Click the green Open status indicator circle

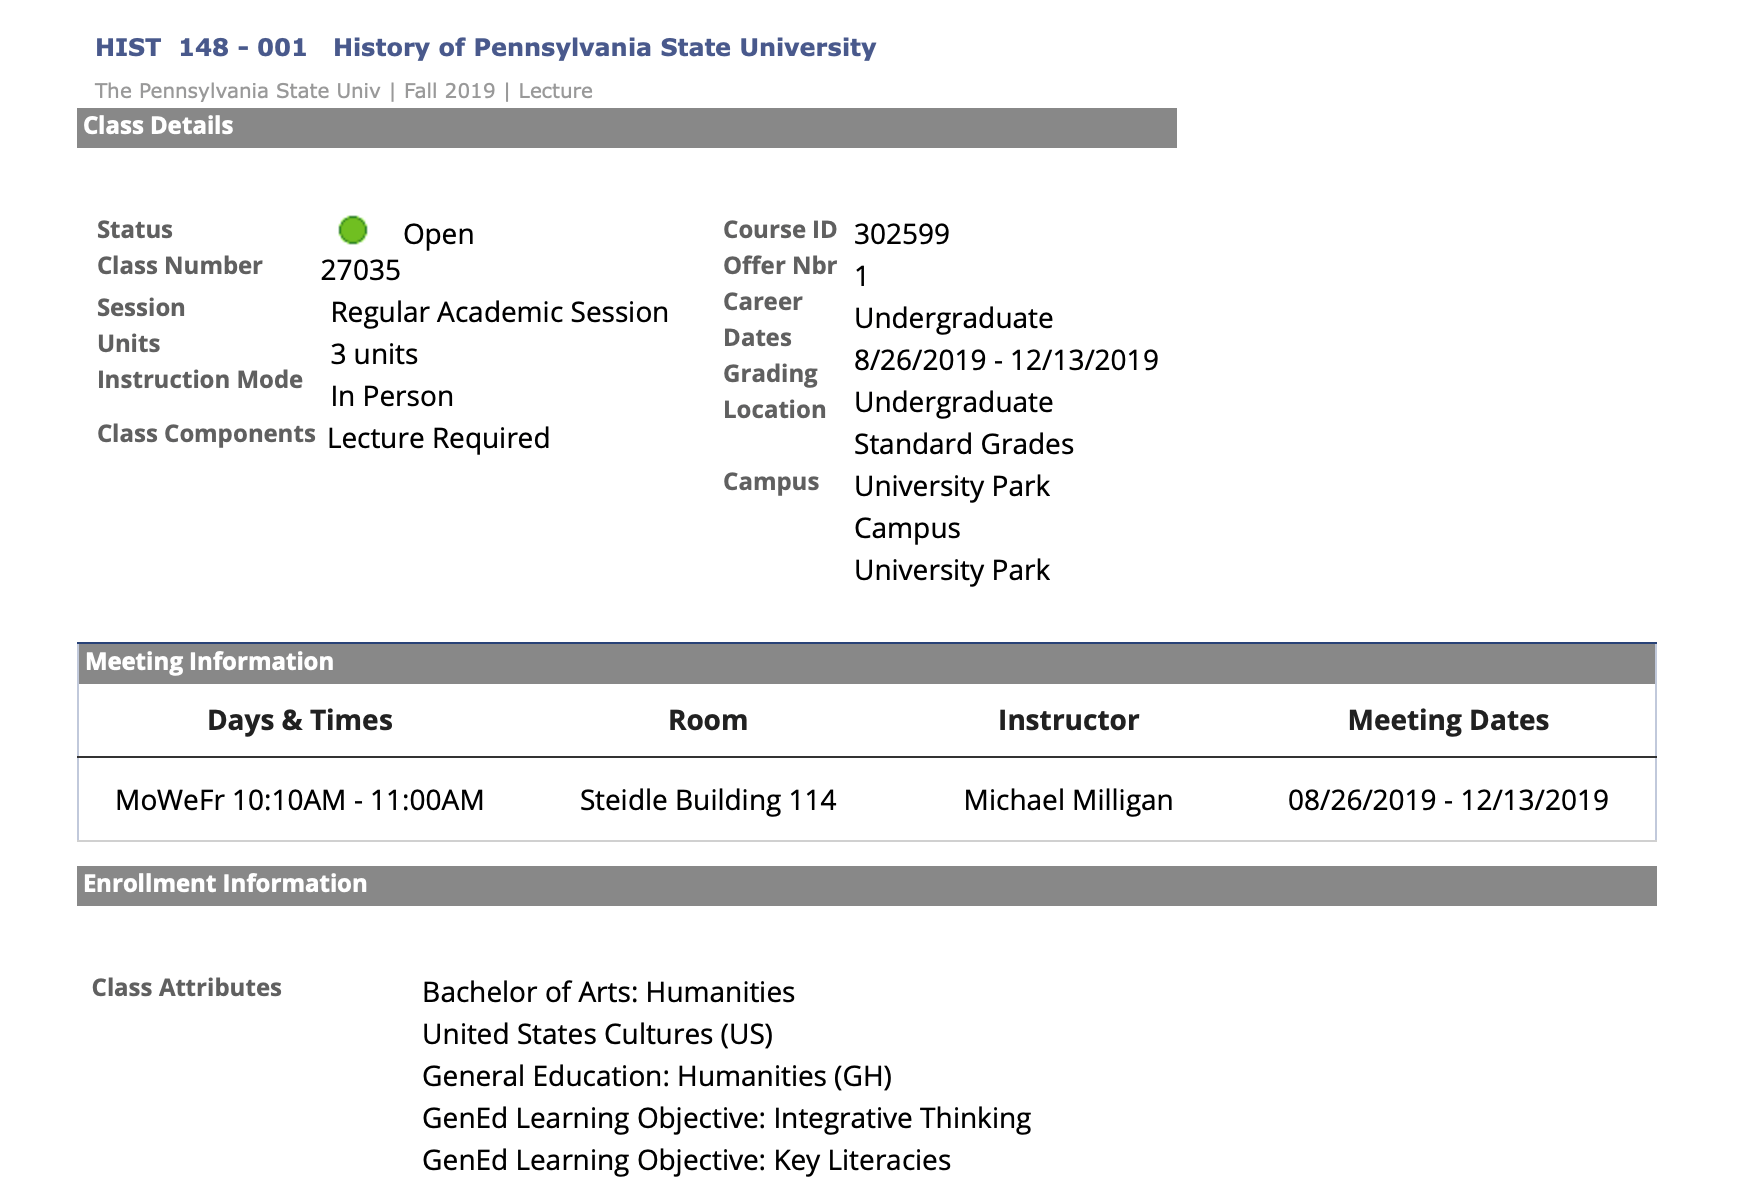tap(353, 230)
